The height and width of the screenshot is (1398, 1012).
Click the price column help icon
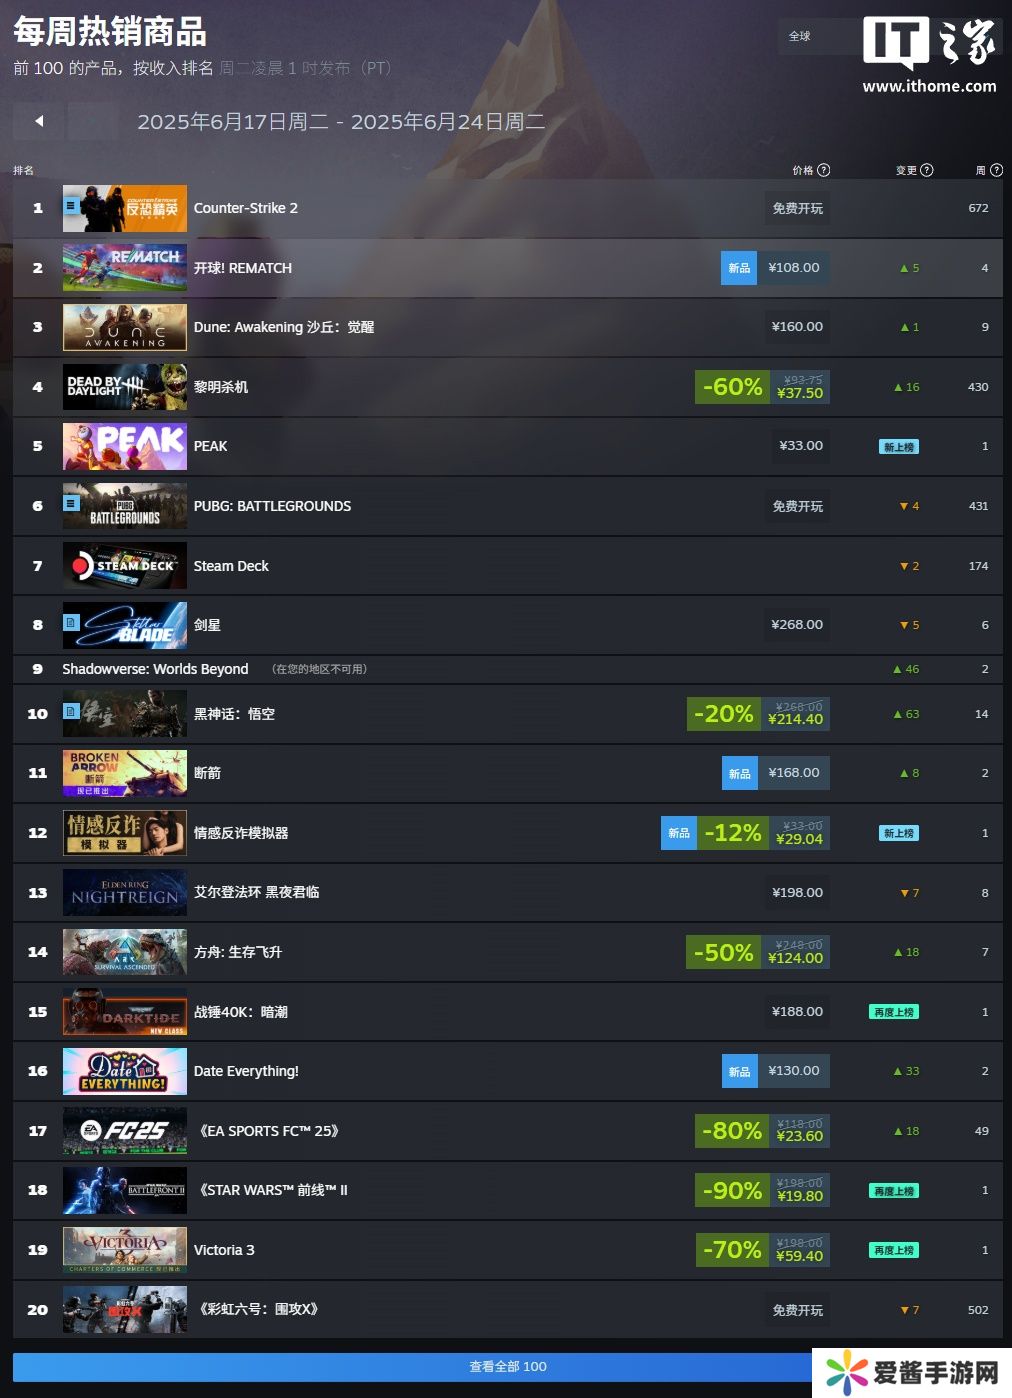pos(824,170)
